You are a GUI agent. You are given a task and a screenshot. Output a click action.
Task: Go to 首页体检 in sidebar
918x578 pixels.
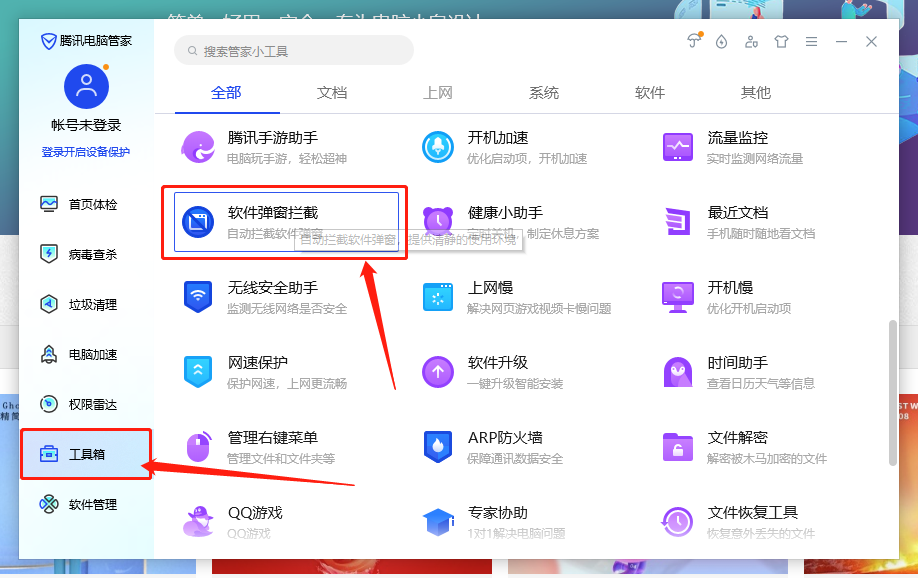coord(86,204)
